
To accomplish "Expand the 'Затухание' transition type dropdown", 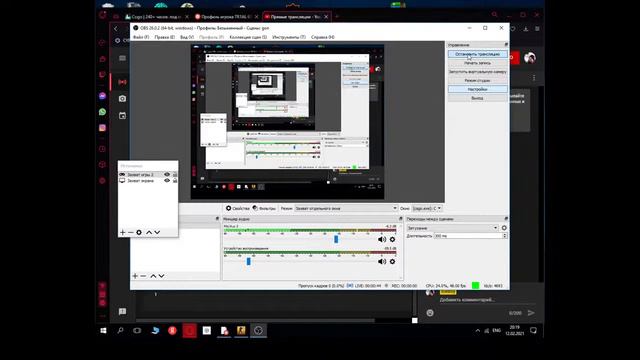I will [453, 228].
